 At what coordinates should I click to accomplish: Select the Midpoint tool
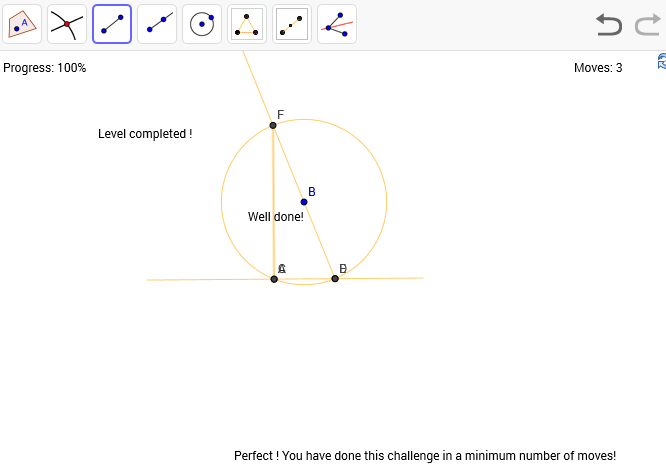coord(292,24)
